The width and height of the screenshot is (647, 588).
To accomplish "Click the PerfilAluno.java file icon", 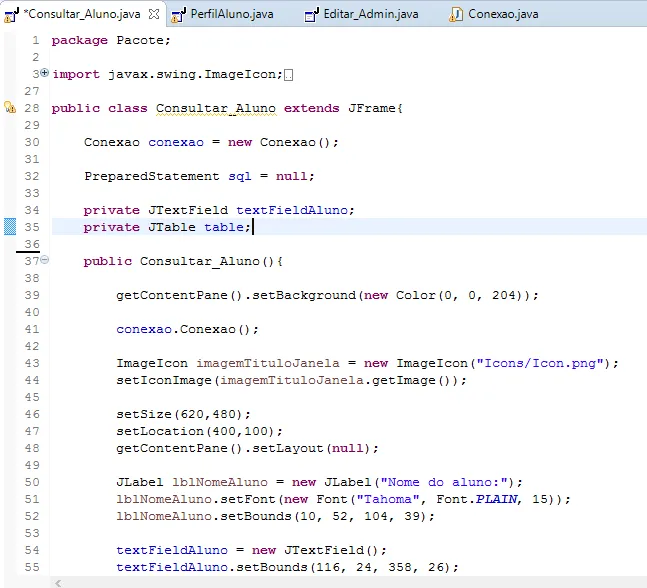I will coord(178,15).
